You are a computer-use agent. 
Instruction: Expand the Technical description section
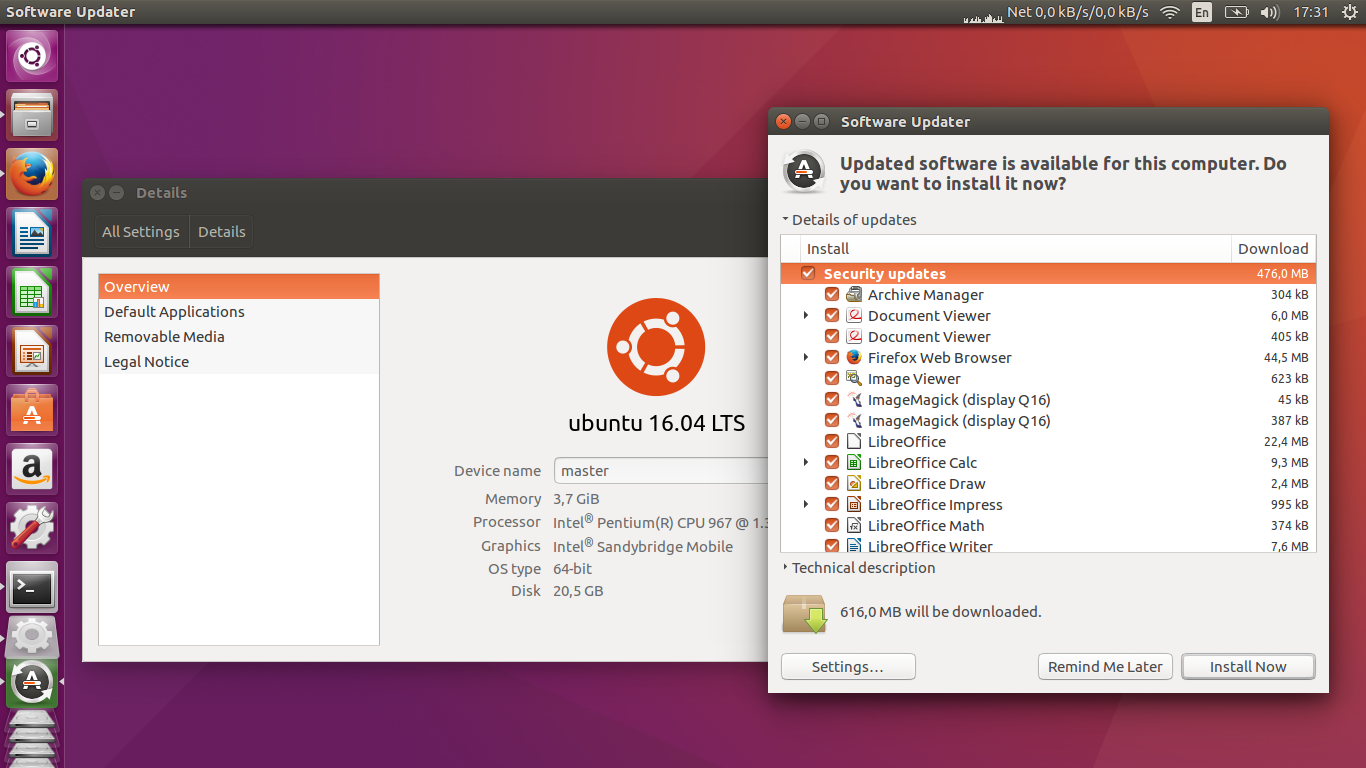(x=859, y=568)
